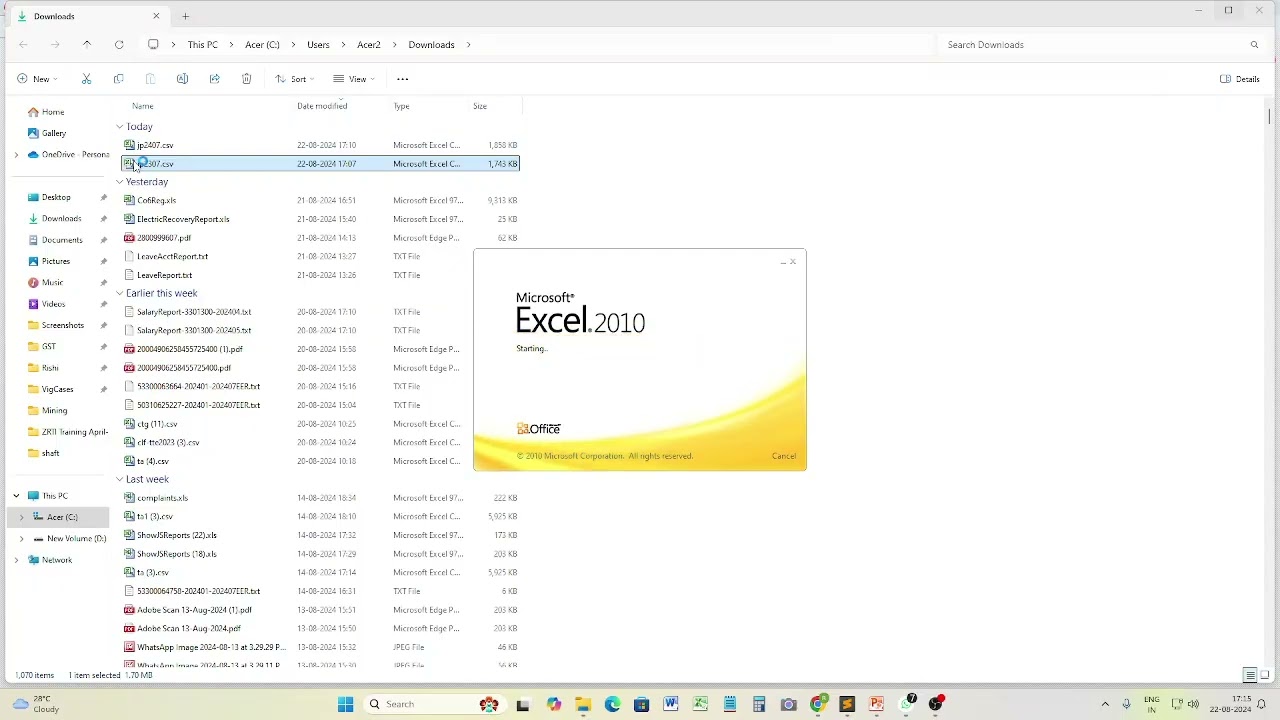Select file jp2407.csv
The image size is (1280, 720).
(155, 145)
